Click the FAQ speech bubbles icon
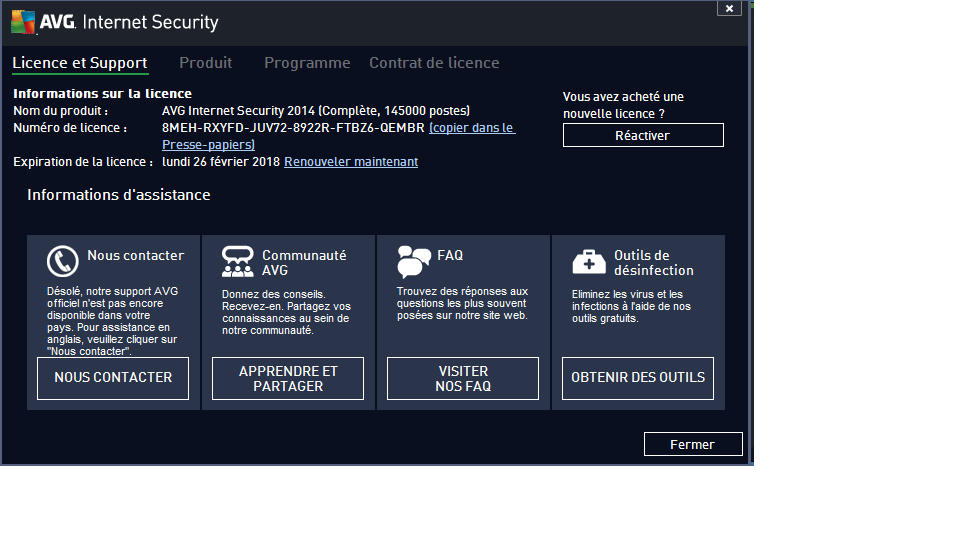Screen dimensions: 960x540 (414, 261)
